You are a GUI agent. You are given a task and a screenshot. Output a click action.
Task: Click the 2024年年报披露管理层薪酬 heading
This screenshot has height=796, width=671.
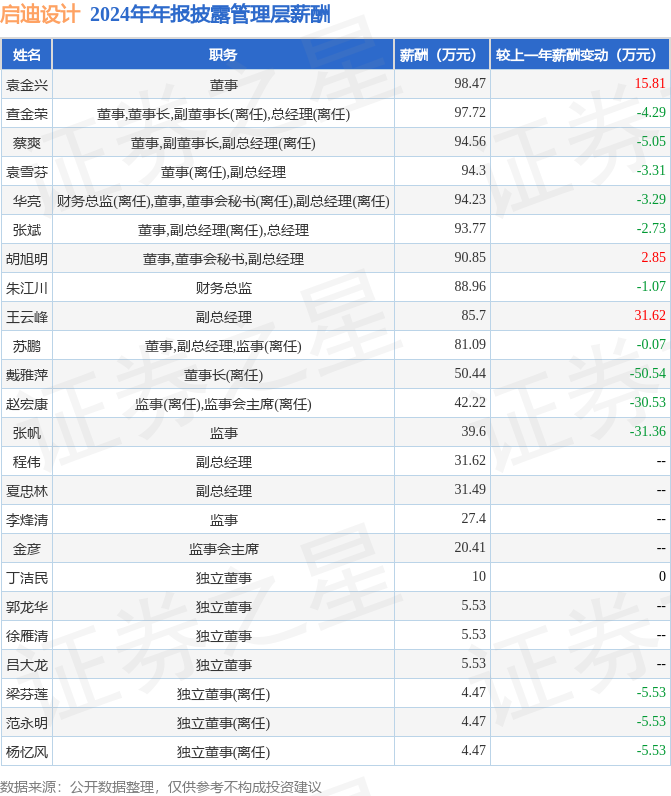pyautogui.click(x=210, y=14)
